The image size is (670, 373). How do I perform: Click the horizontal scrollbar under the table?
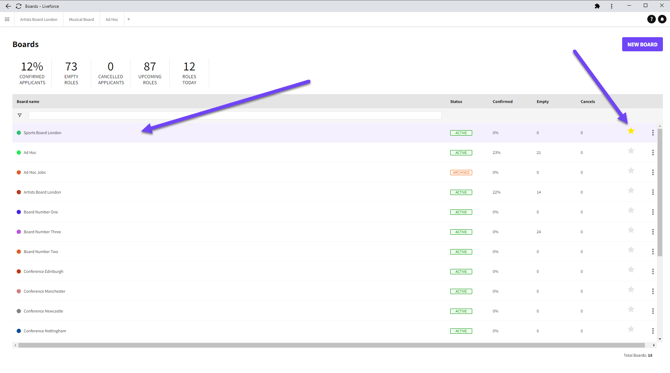(x=331, y=345)
